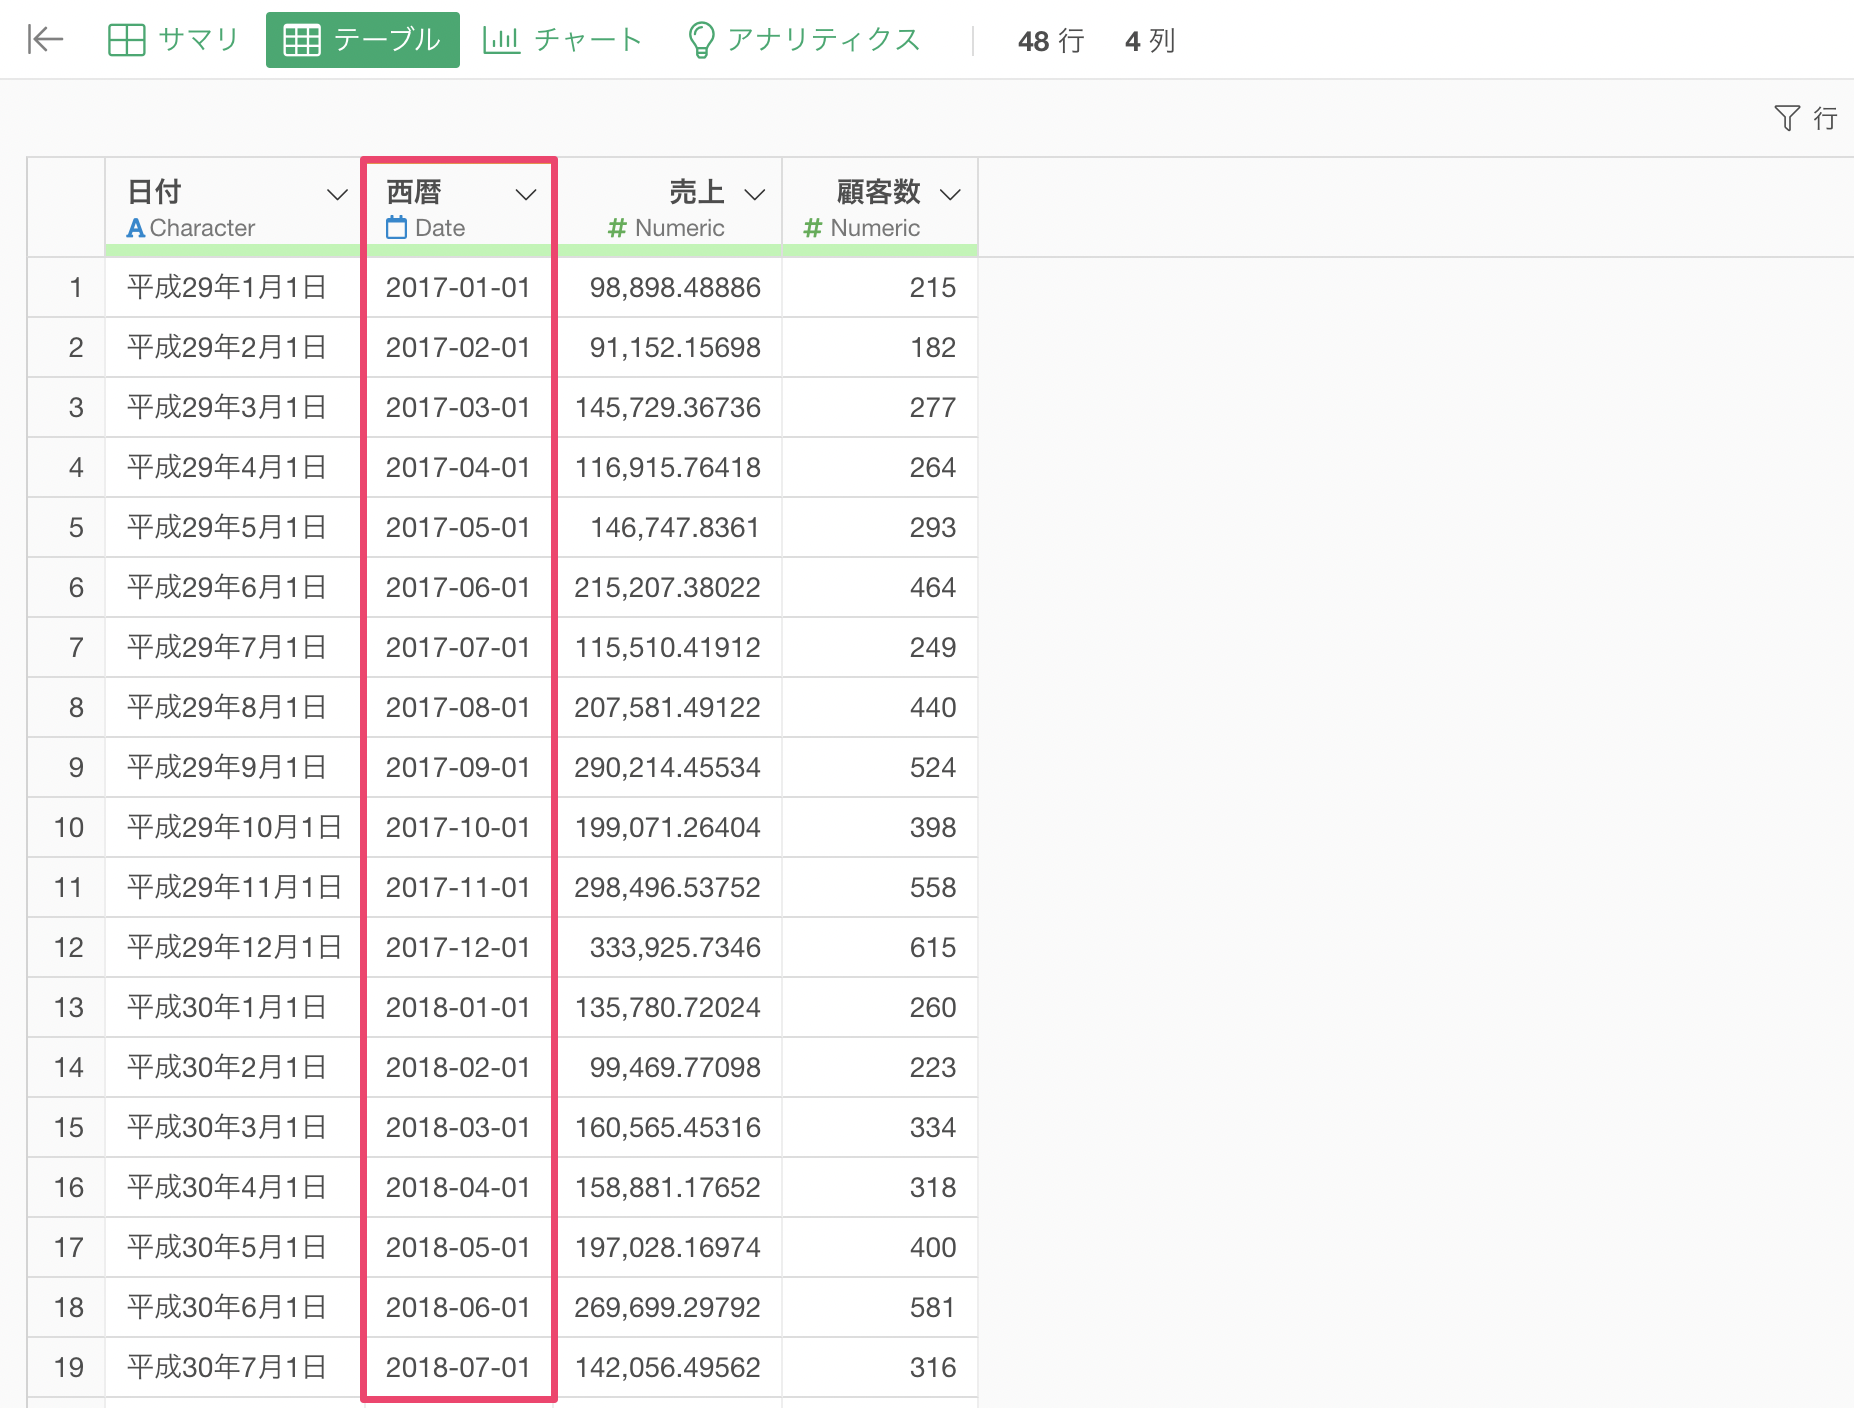Screen dimensions: 1854x1408
Task: Select cell 2017-06-01
Action: click(458, 587)
